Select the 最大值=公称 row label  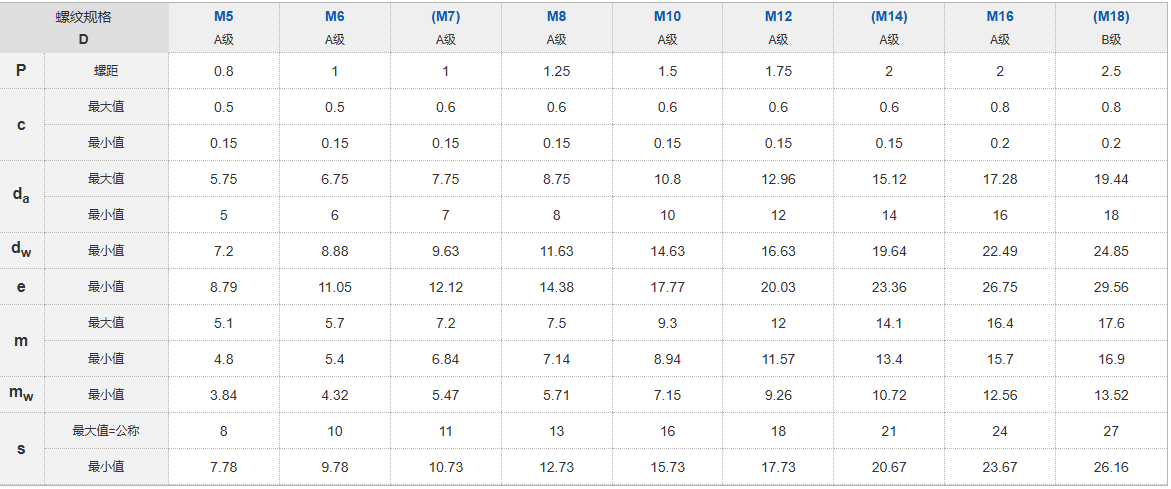click(106, 431)
